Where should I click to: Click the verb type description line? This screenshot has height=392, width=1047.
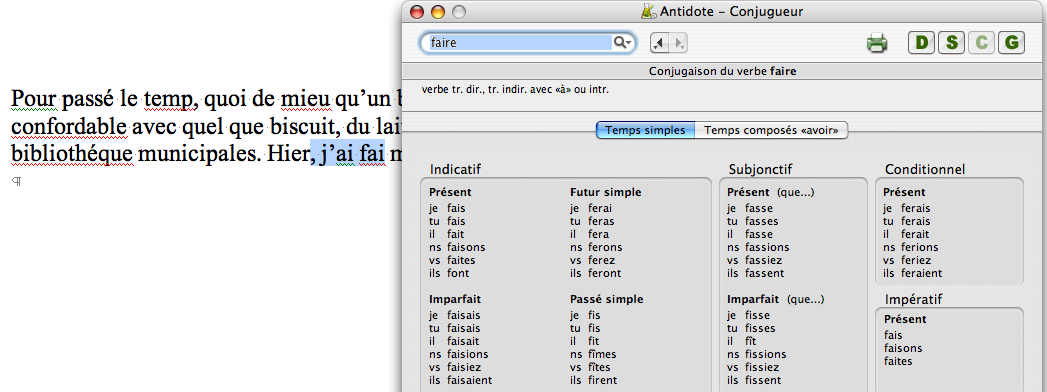coord(515,89)
